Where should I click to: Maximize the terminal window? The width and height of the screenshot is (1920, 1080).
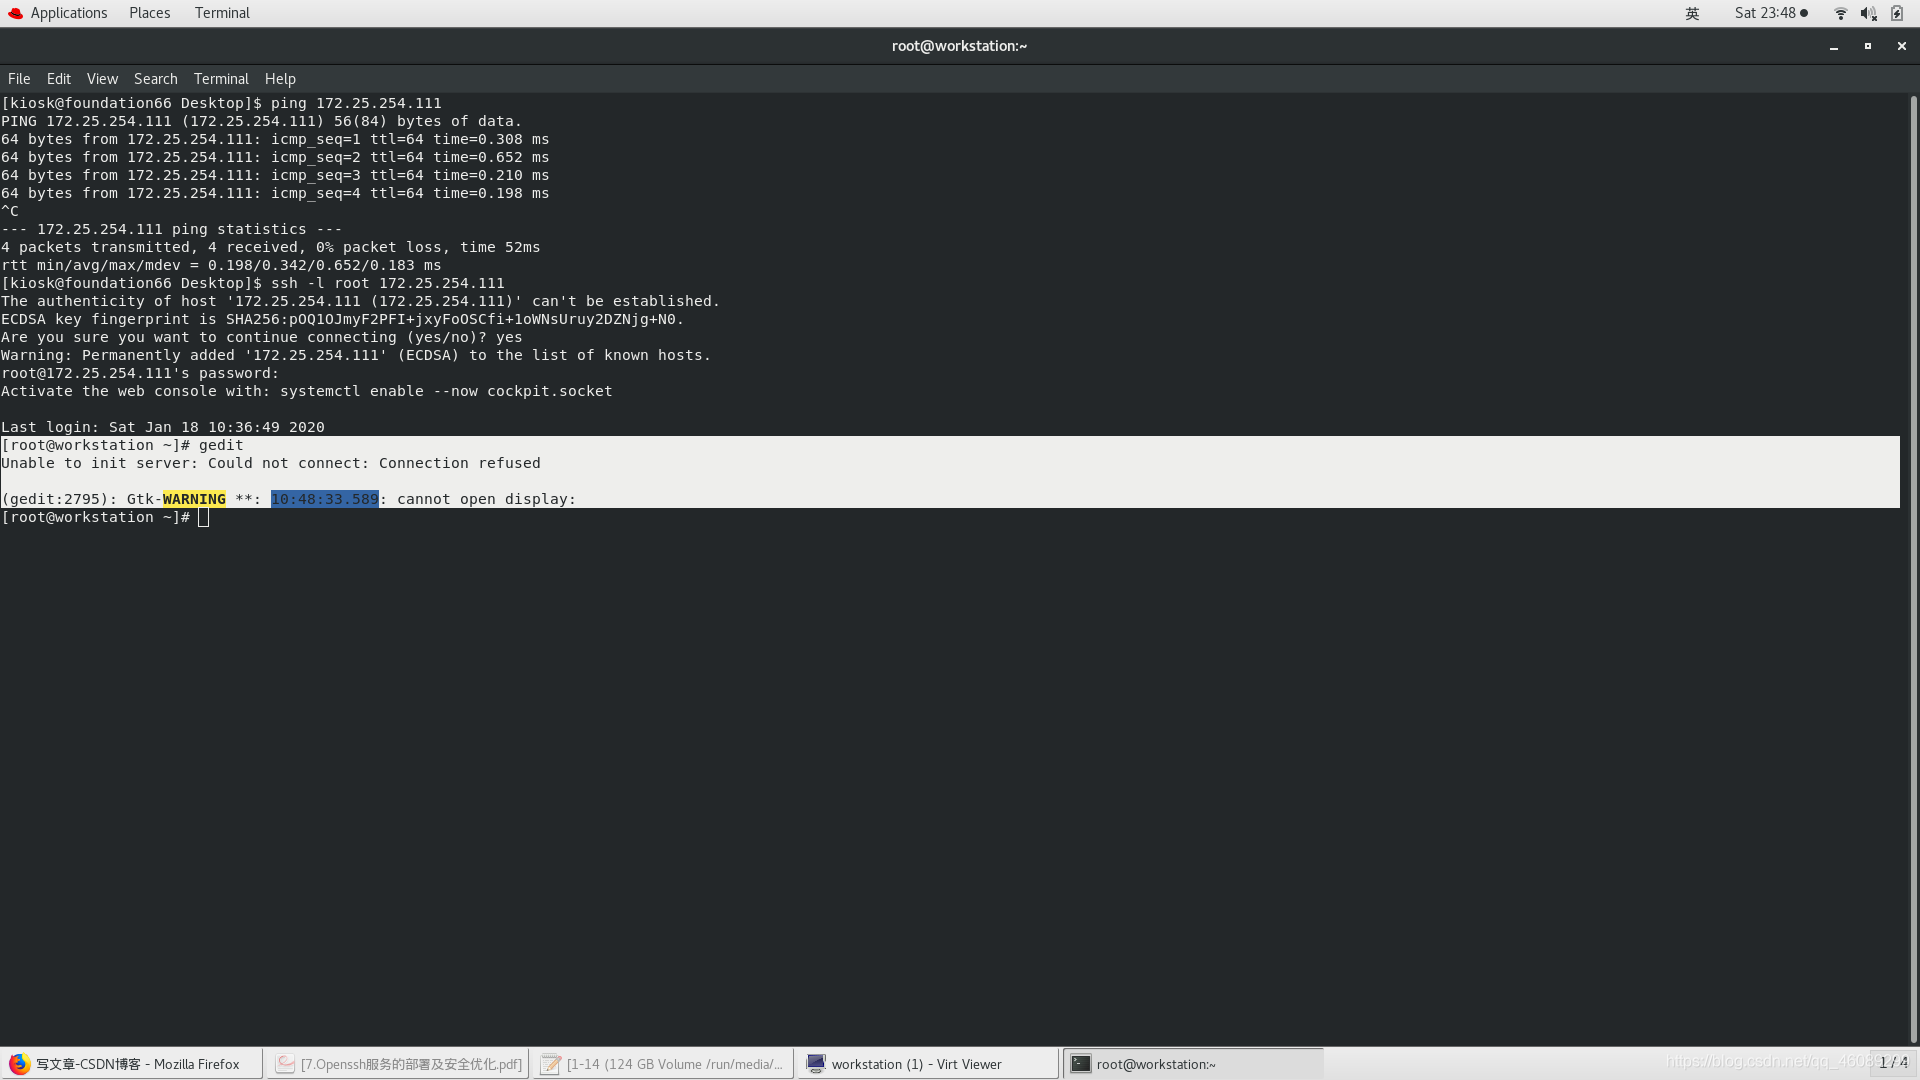click(1868, 46)
